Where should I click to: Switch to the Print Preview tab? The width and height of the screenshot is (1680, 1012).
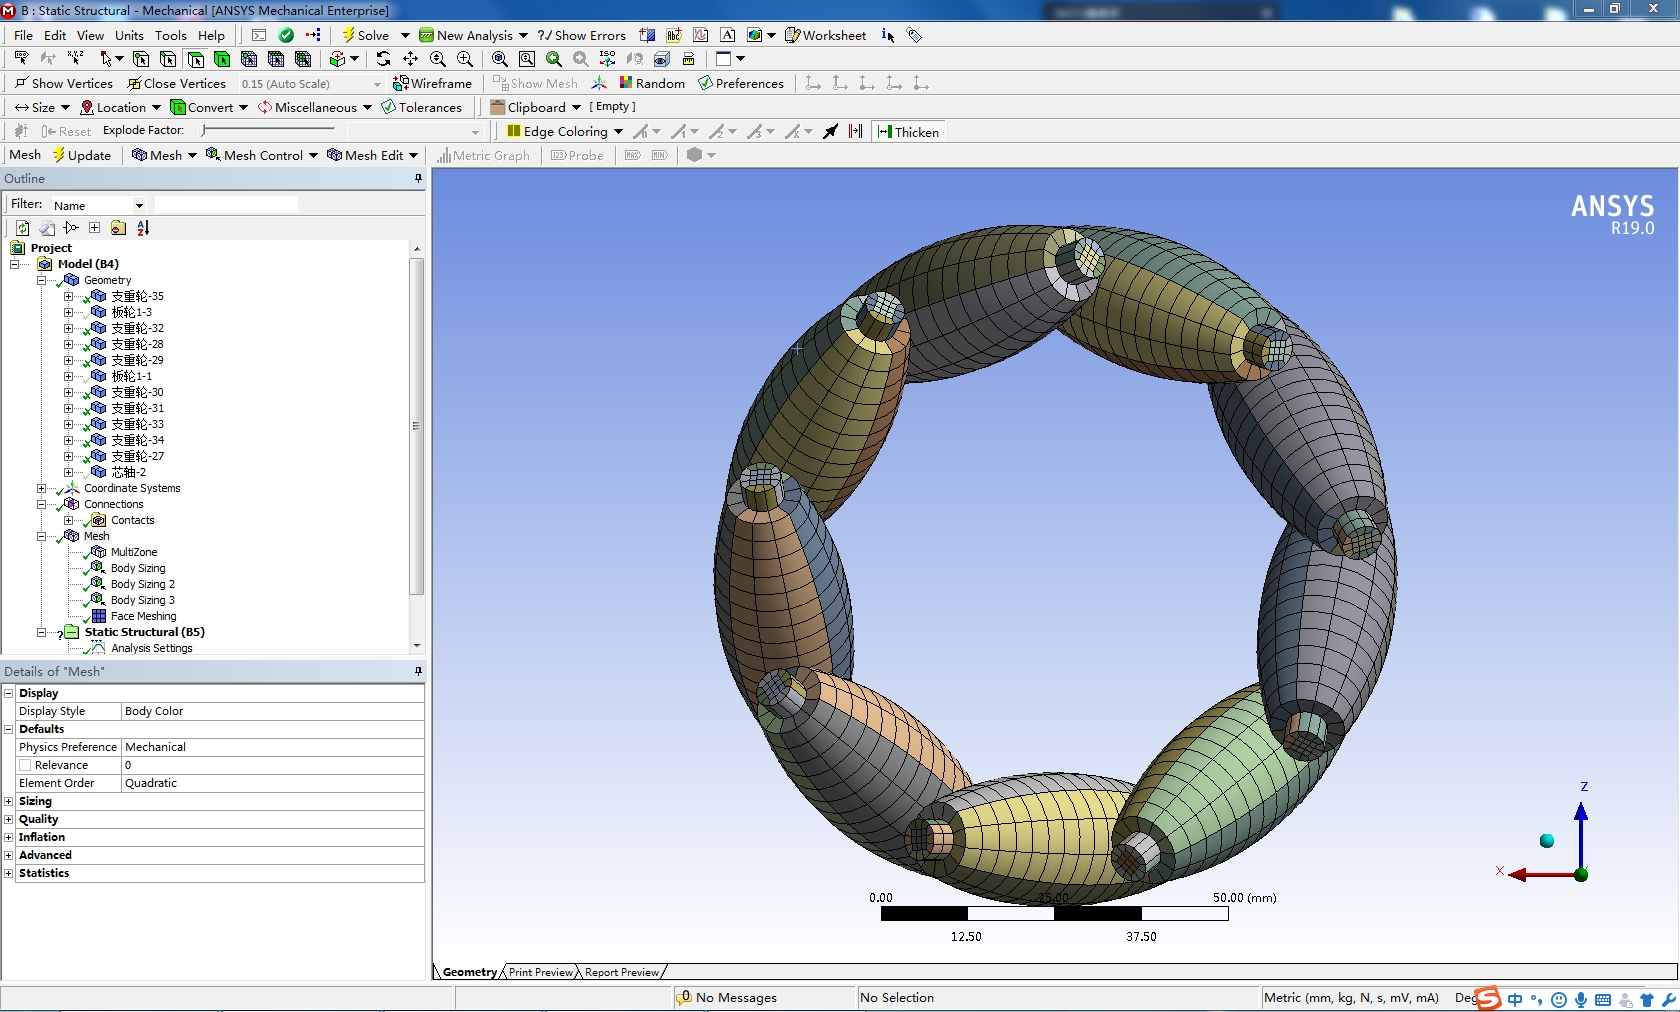click(540, 972)
